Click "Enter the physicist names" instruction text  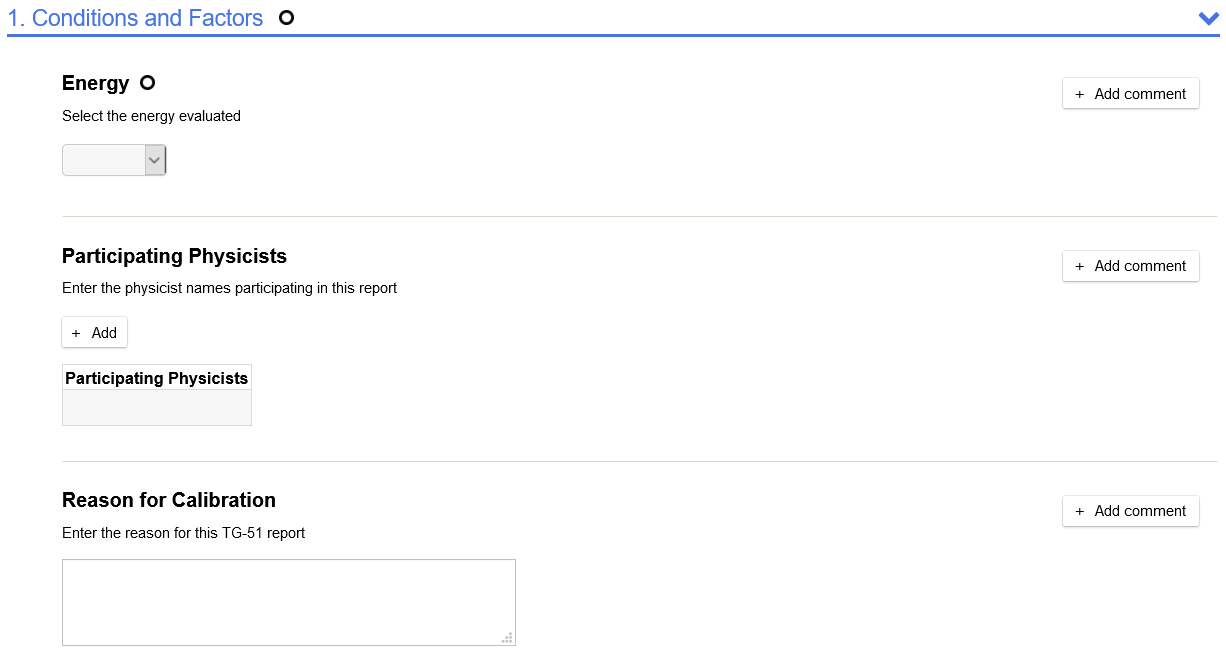(x=229, y=288)
